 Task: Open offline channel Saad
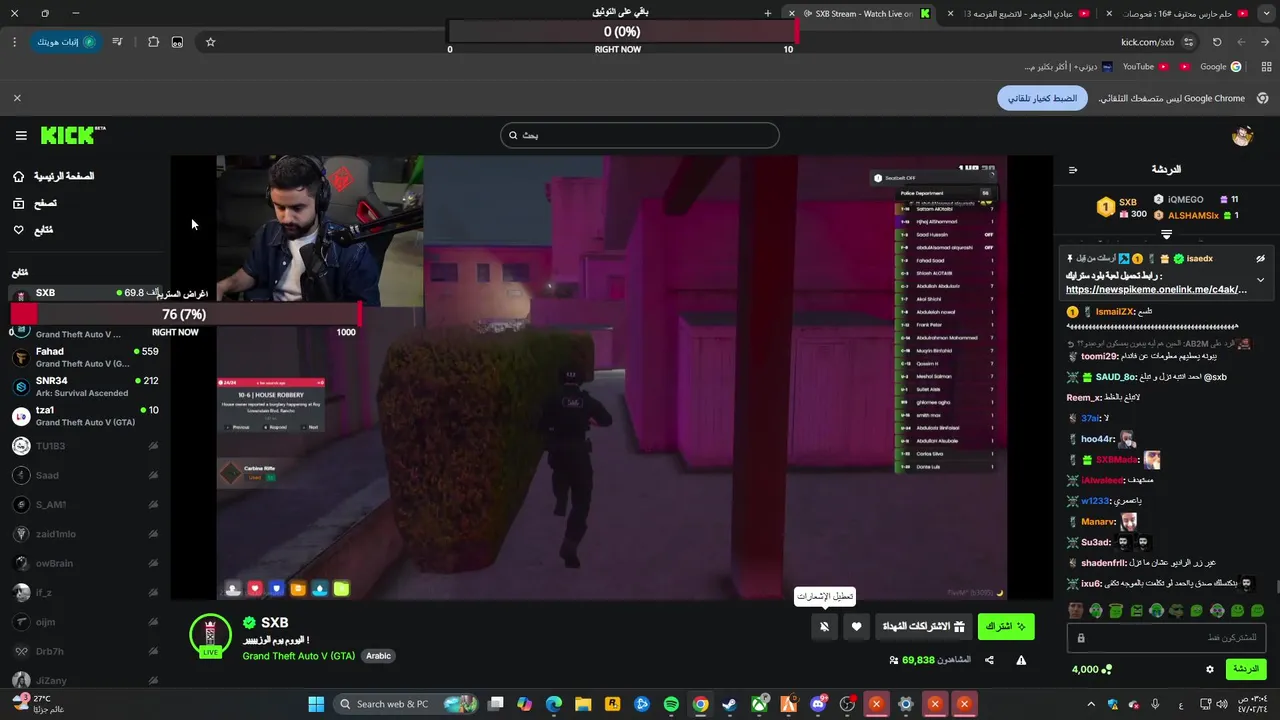pos(85,475)
